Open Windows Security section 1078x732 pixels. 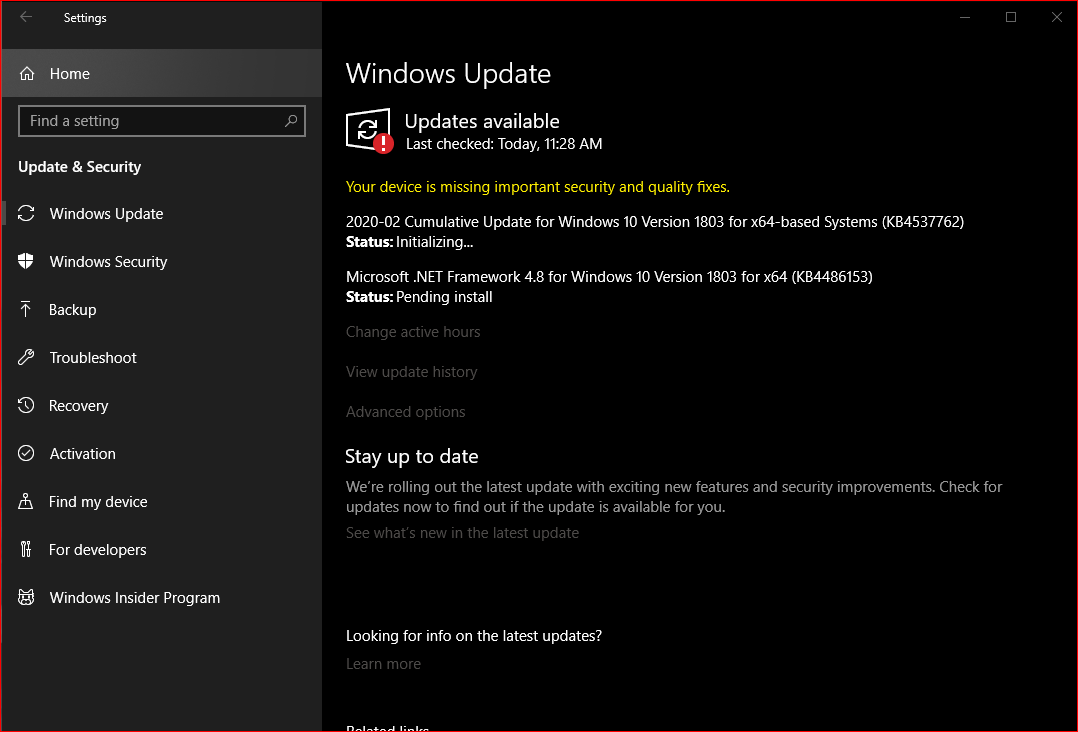[162, 261]
